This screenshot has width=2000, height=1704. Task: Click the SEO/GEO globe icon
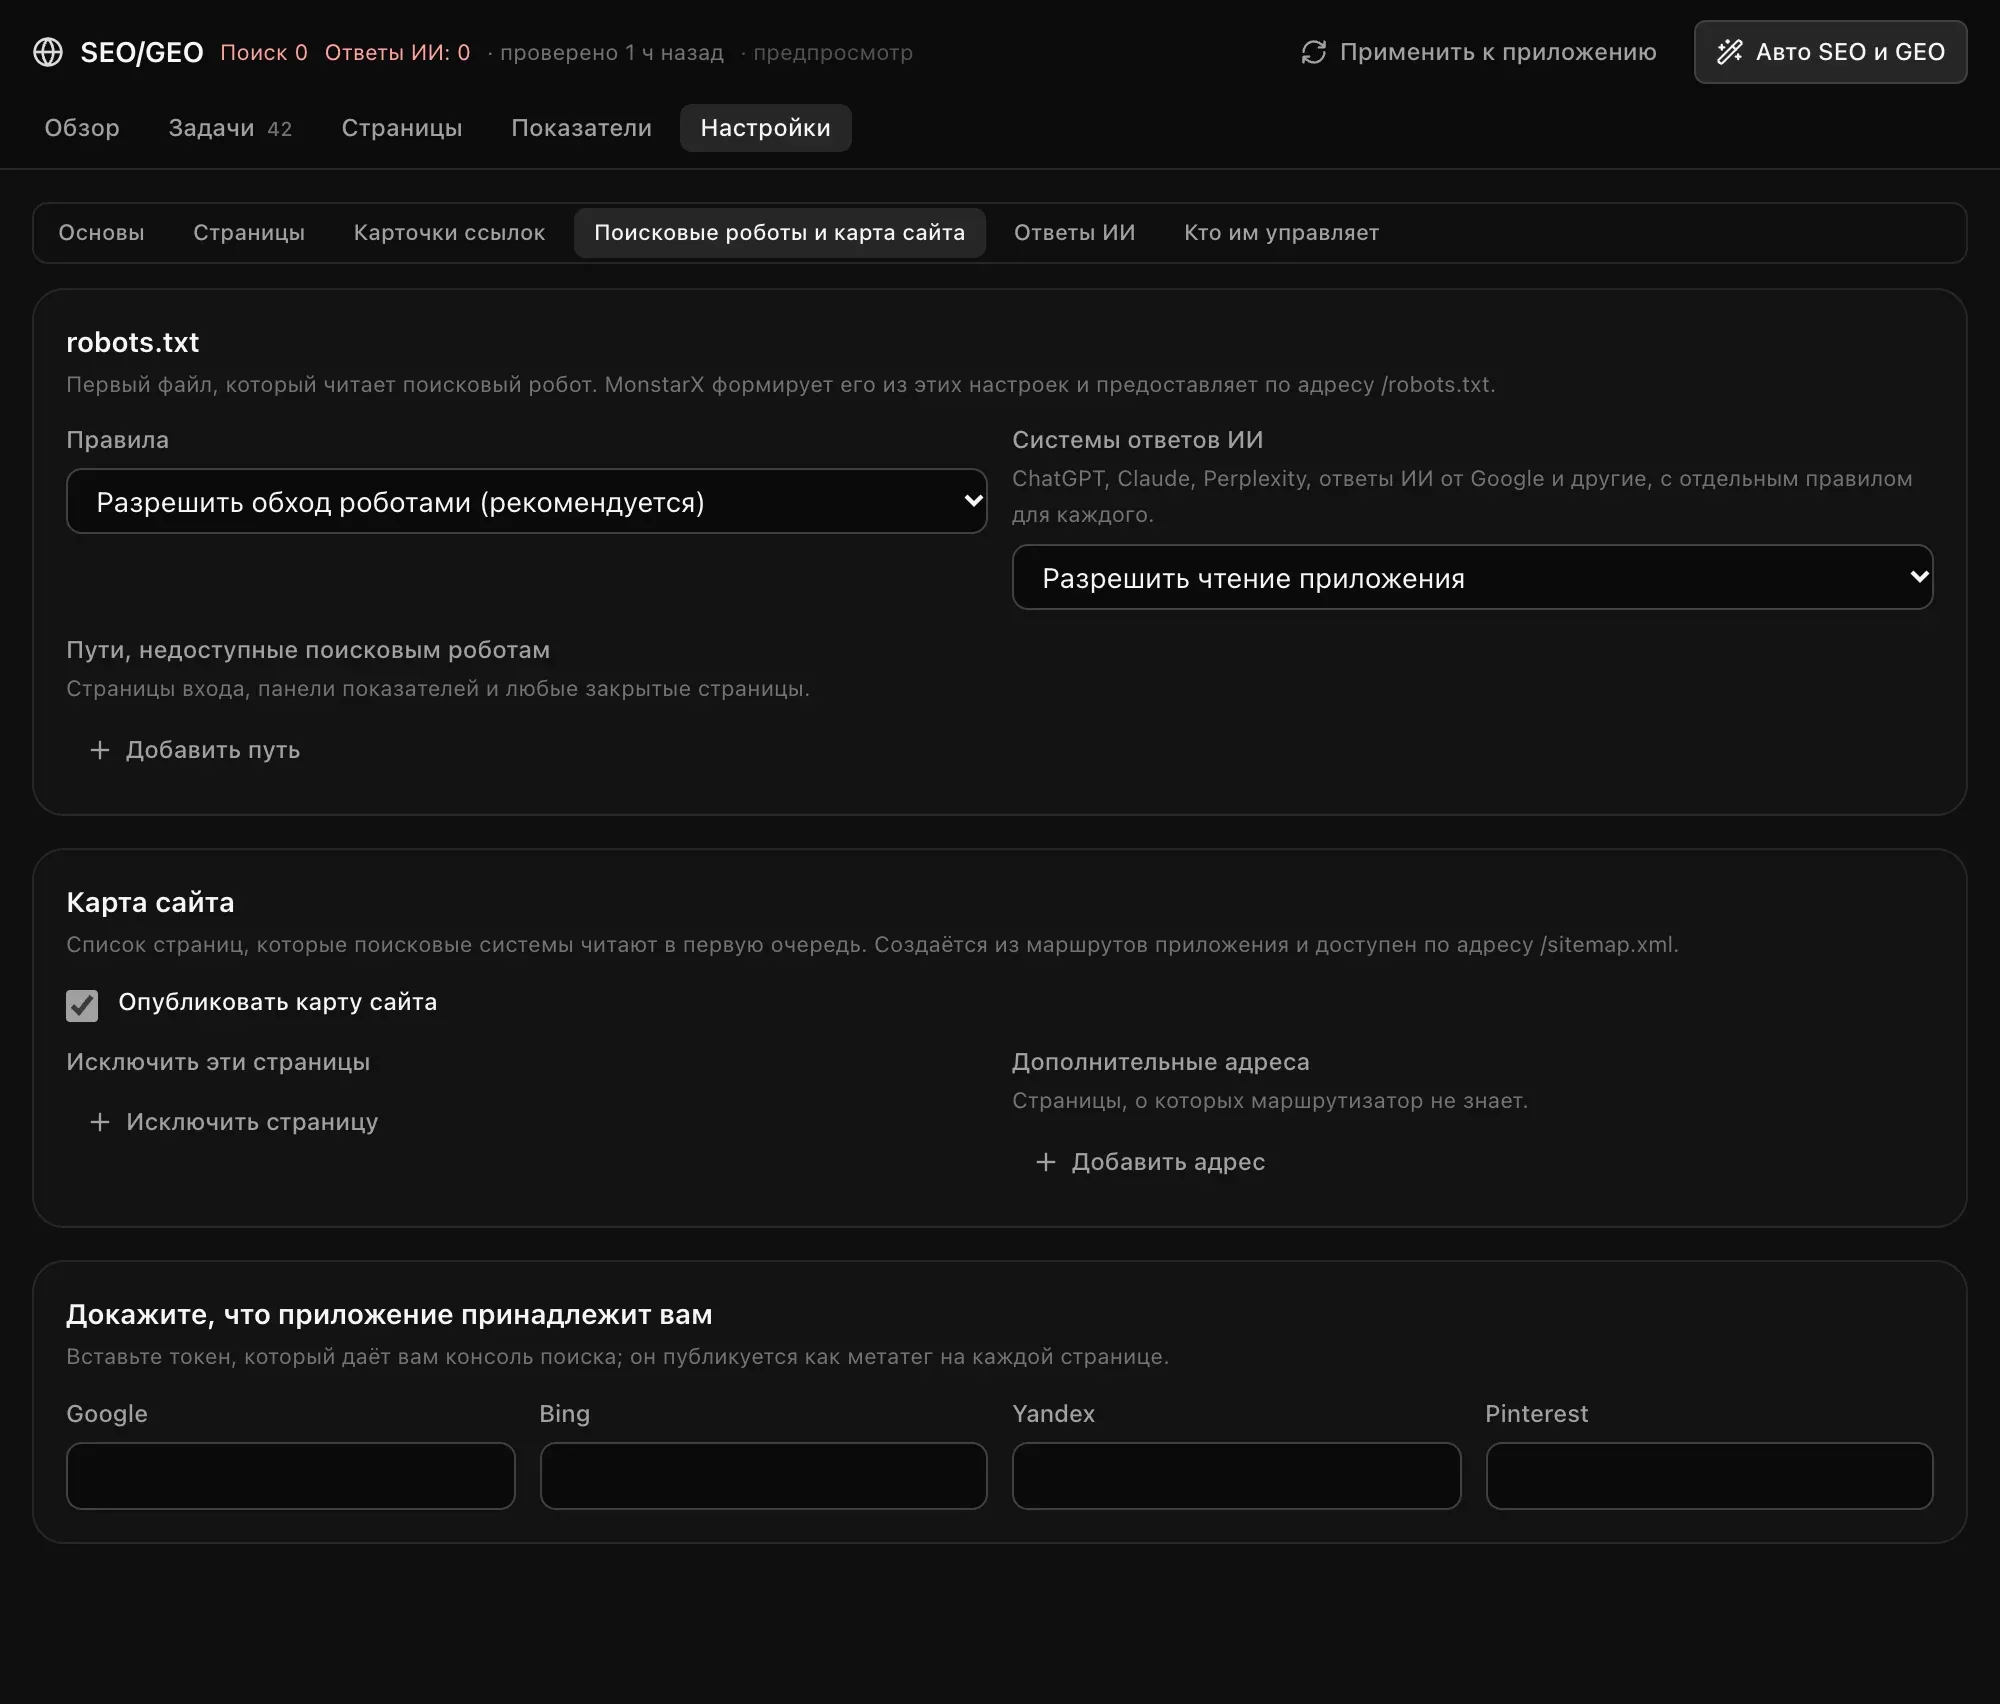[48, 52]
